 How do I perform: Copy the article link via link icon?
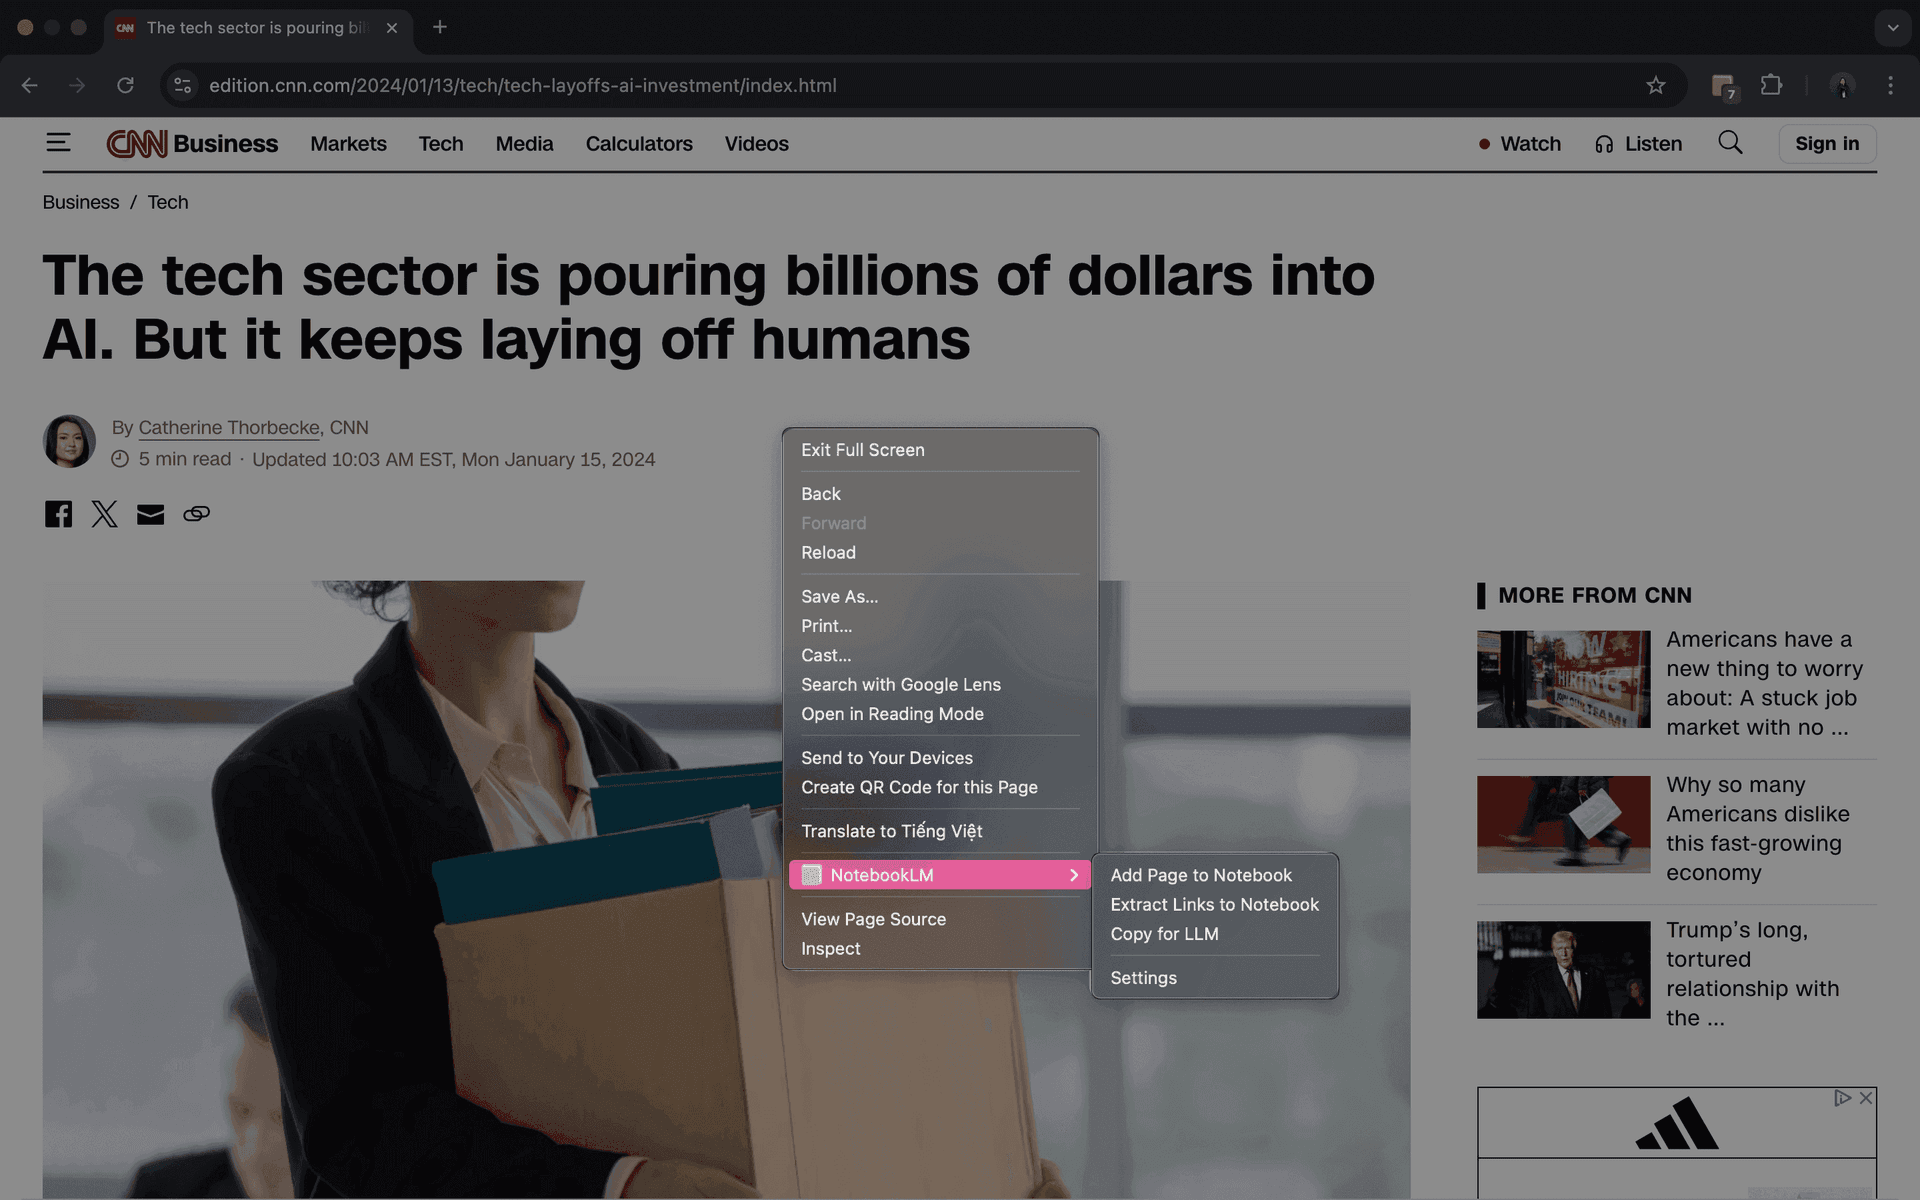click(x=196, y=513)
